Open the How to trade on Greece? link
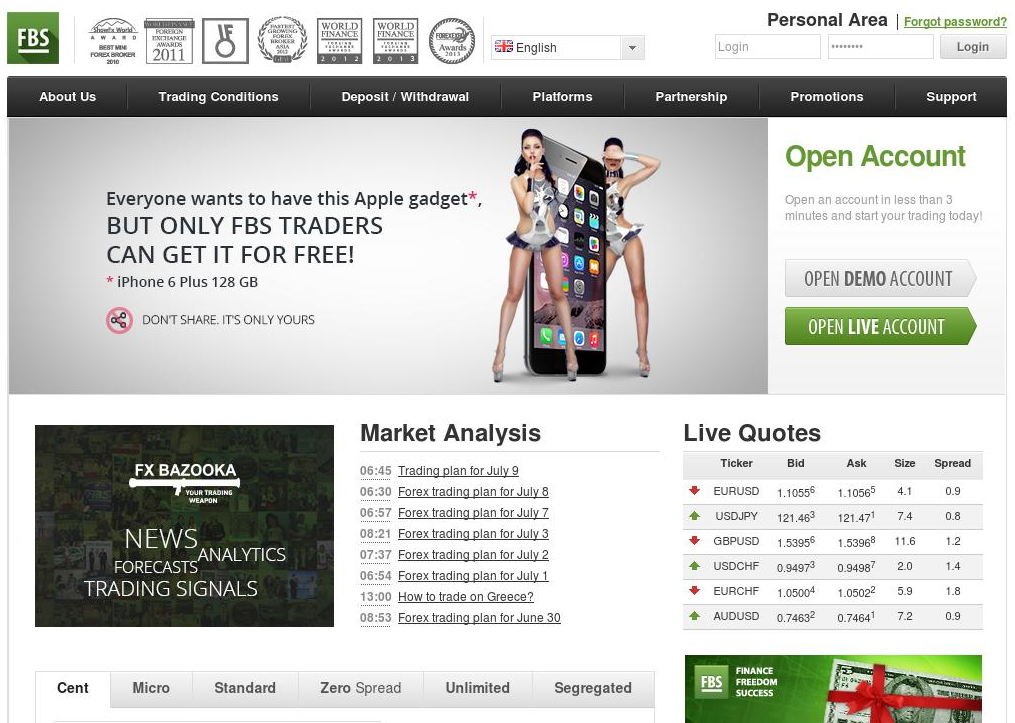 coord(466,597)
